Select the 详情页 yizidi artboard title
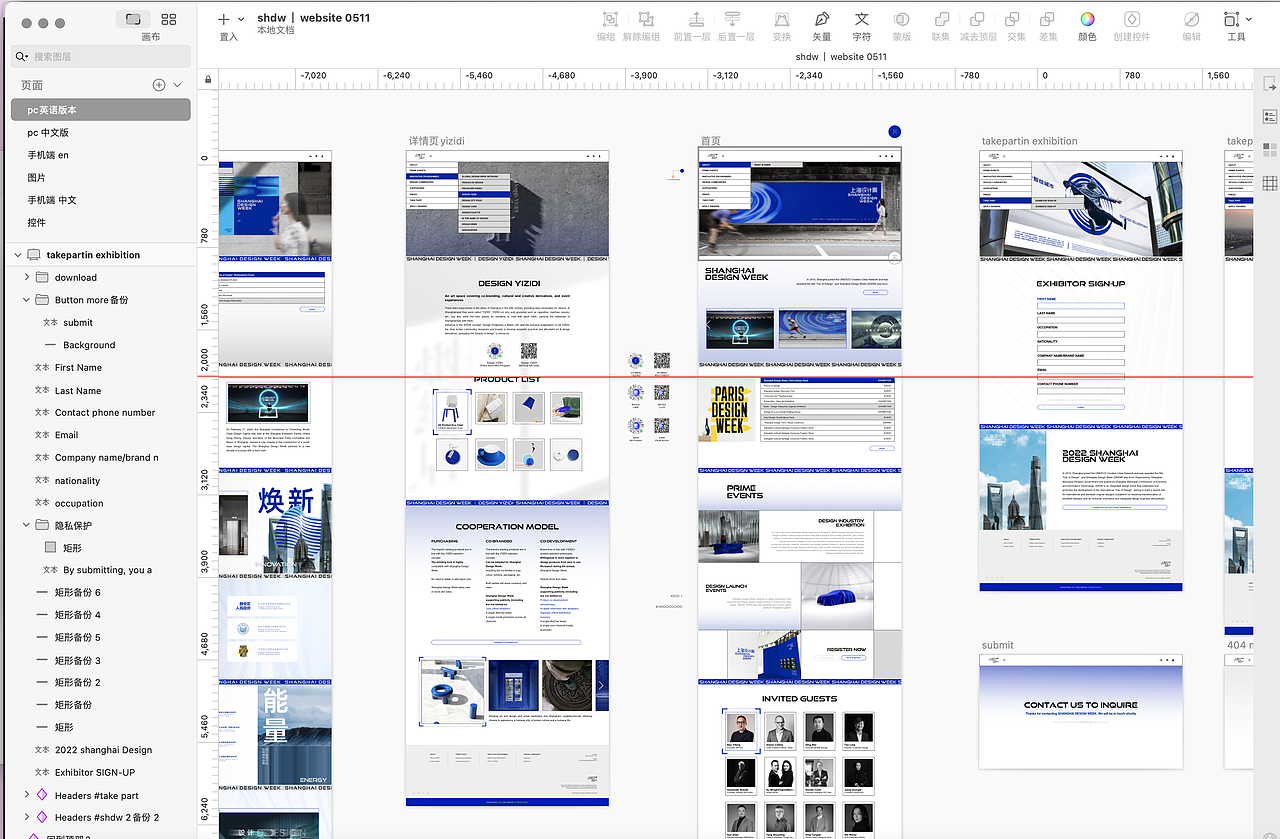The width and height of the screenshot is (1280, 839). (437, 141)
